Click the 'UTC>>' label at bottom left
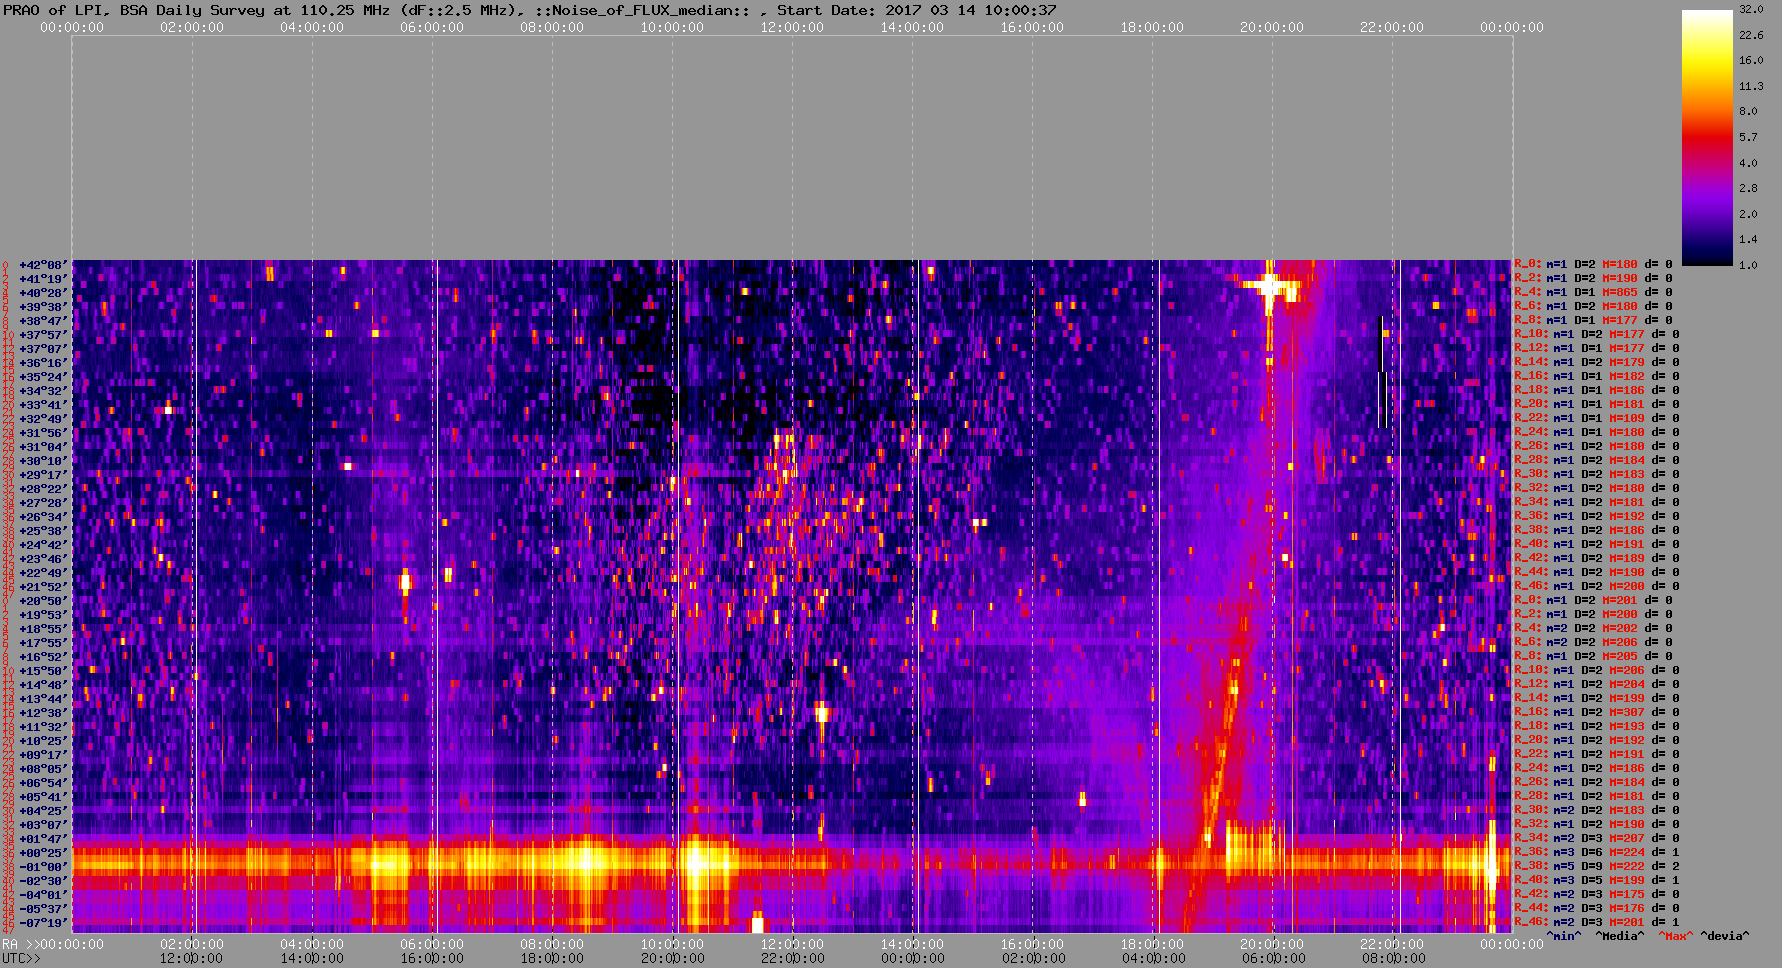The width and height of the screenshot is (1782, 968). point(22,958)
